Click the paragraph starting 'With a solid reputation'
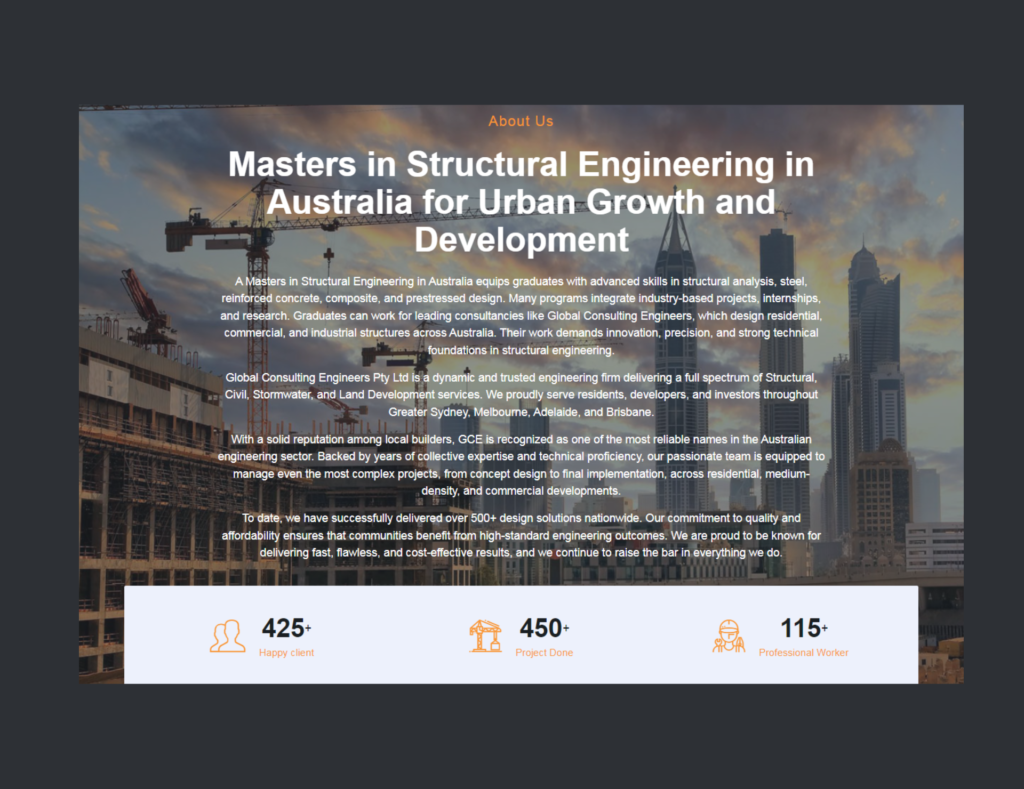 click(520, 465)
